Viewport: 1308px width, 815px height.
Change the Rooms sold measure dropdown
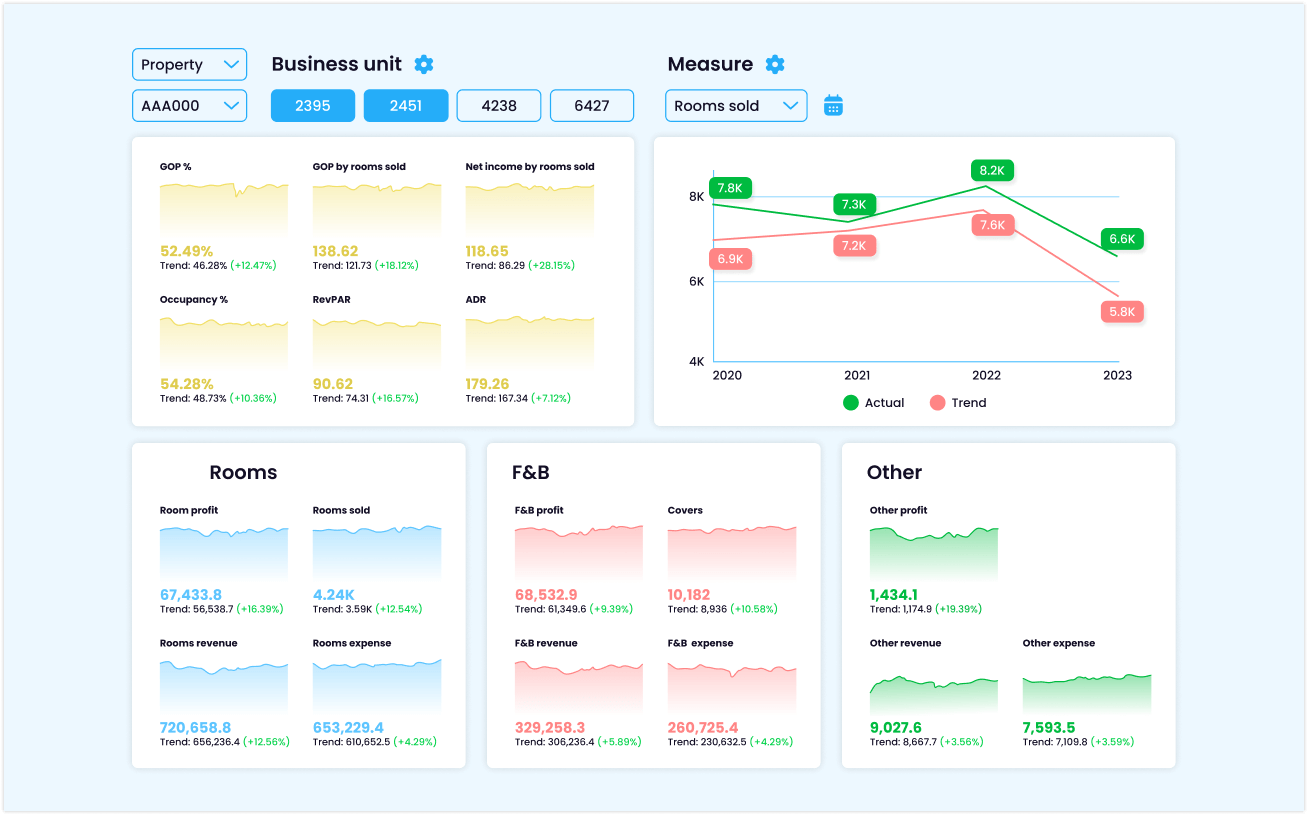click(x=736, y=106)
